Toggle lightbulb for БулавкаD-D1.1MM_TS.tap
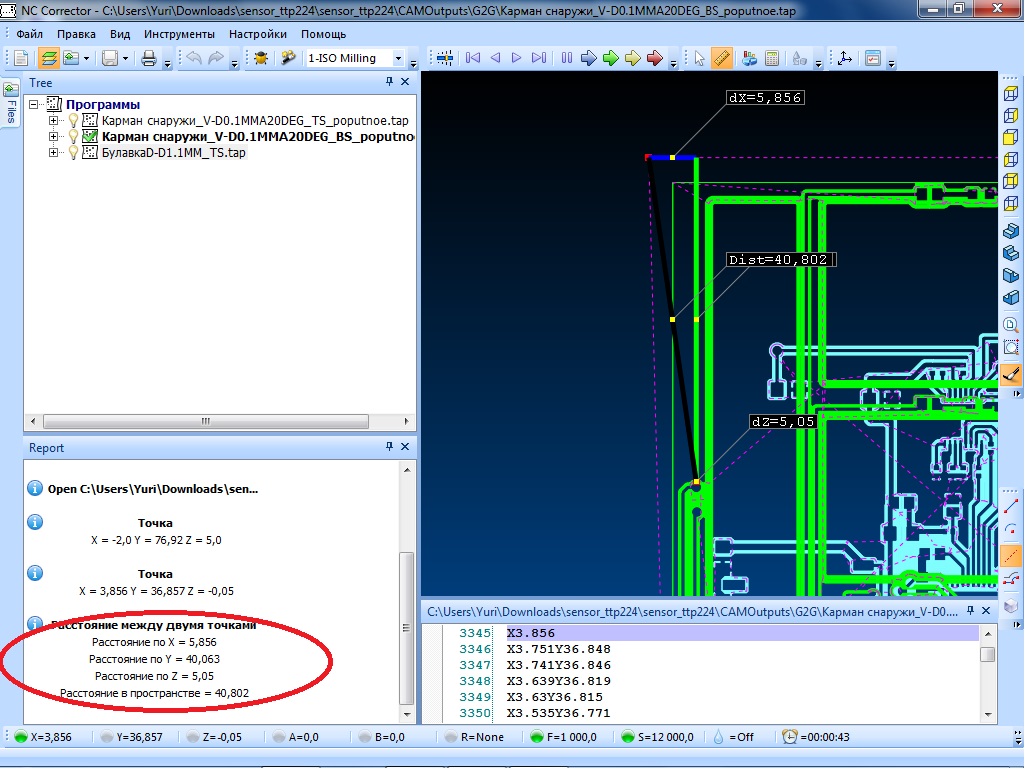This screenshot has width=1032, height=774. 72,153
